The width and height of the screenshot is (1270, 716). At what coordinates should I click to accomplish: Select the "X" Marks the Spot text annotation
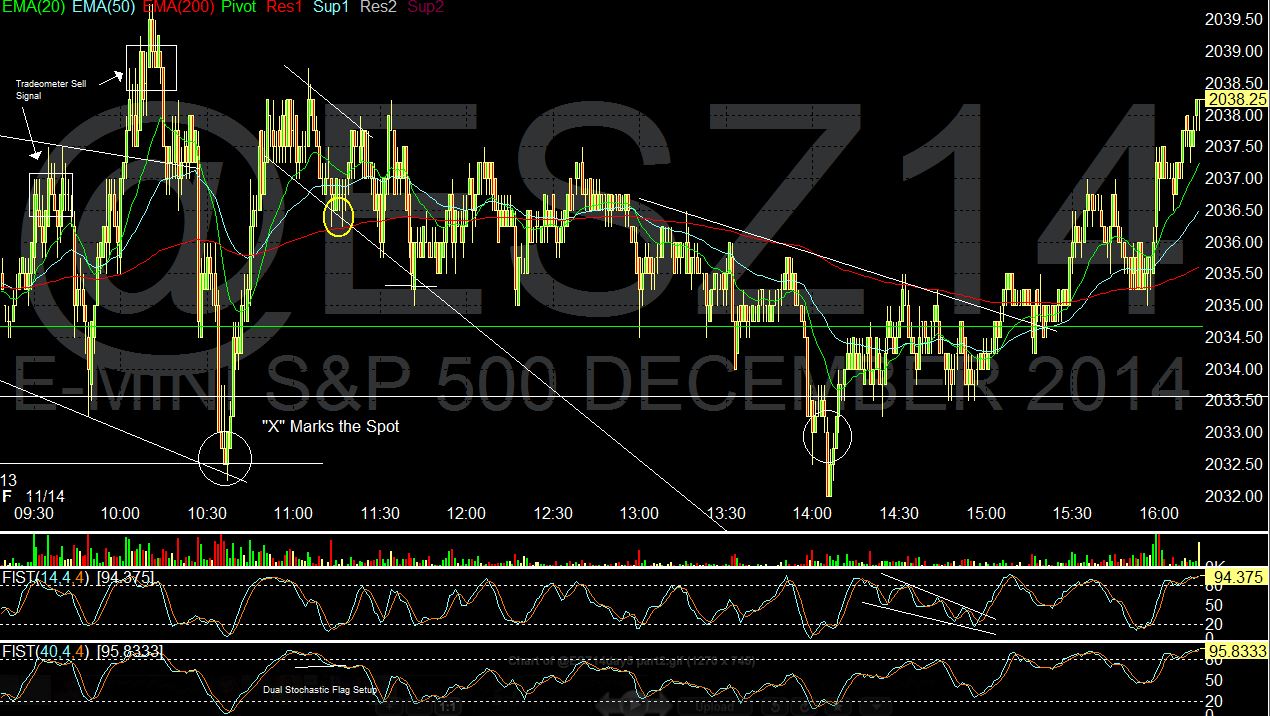click(330, 427)
